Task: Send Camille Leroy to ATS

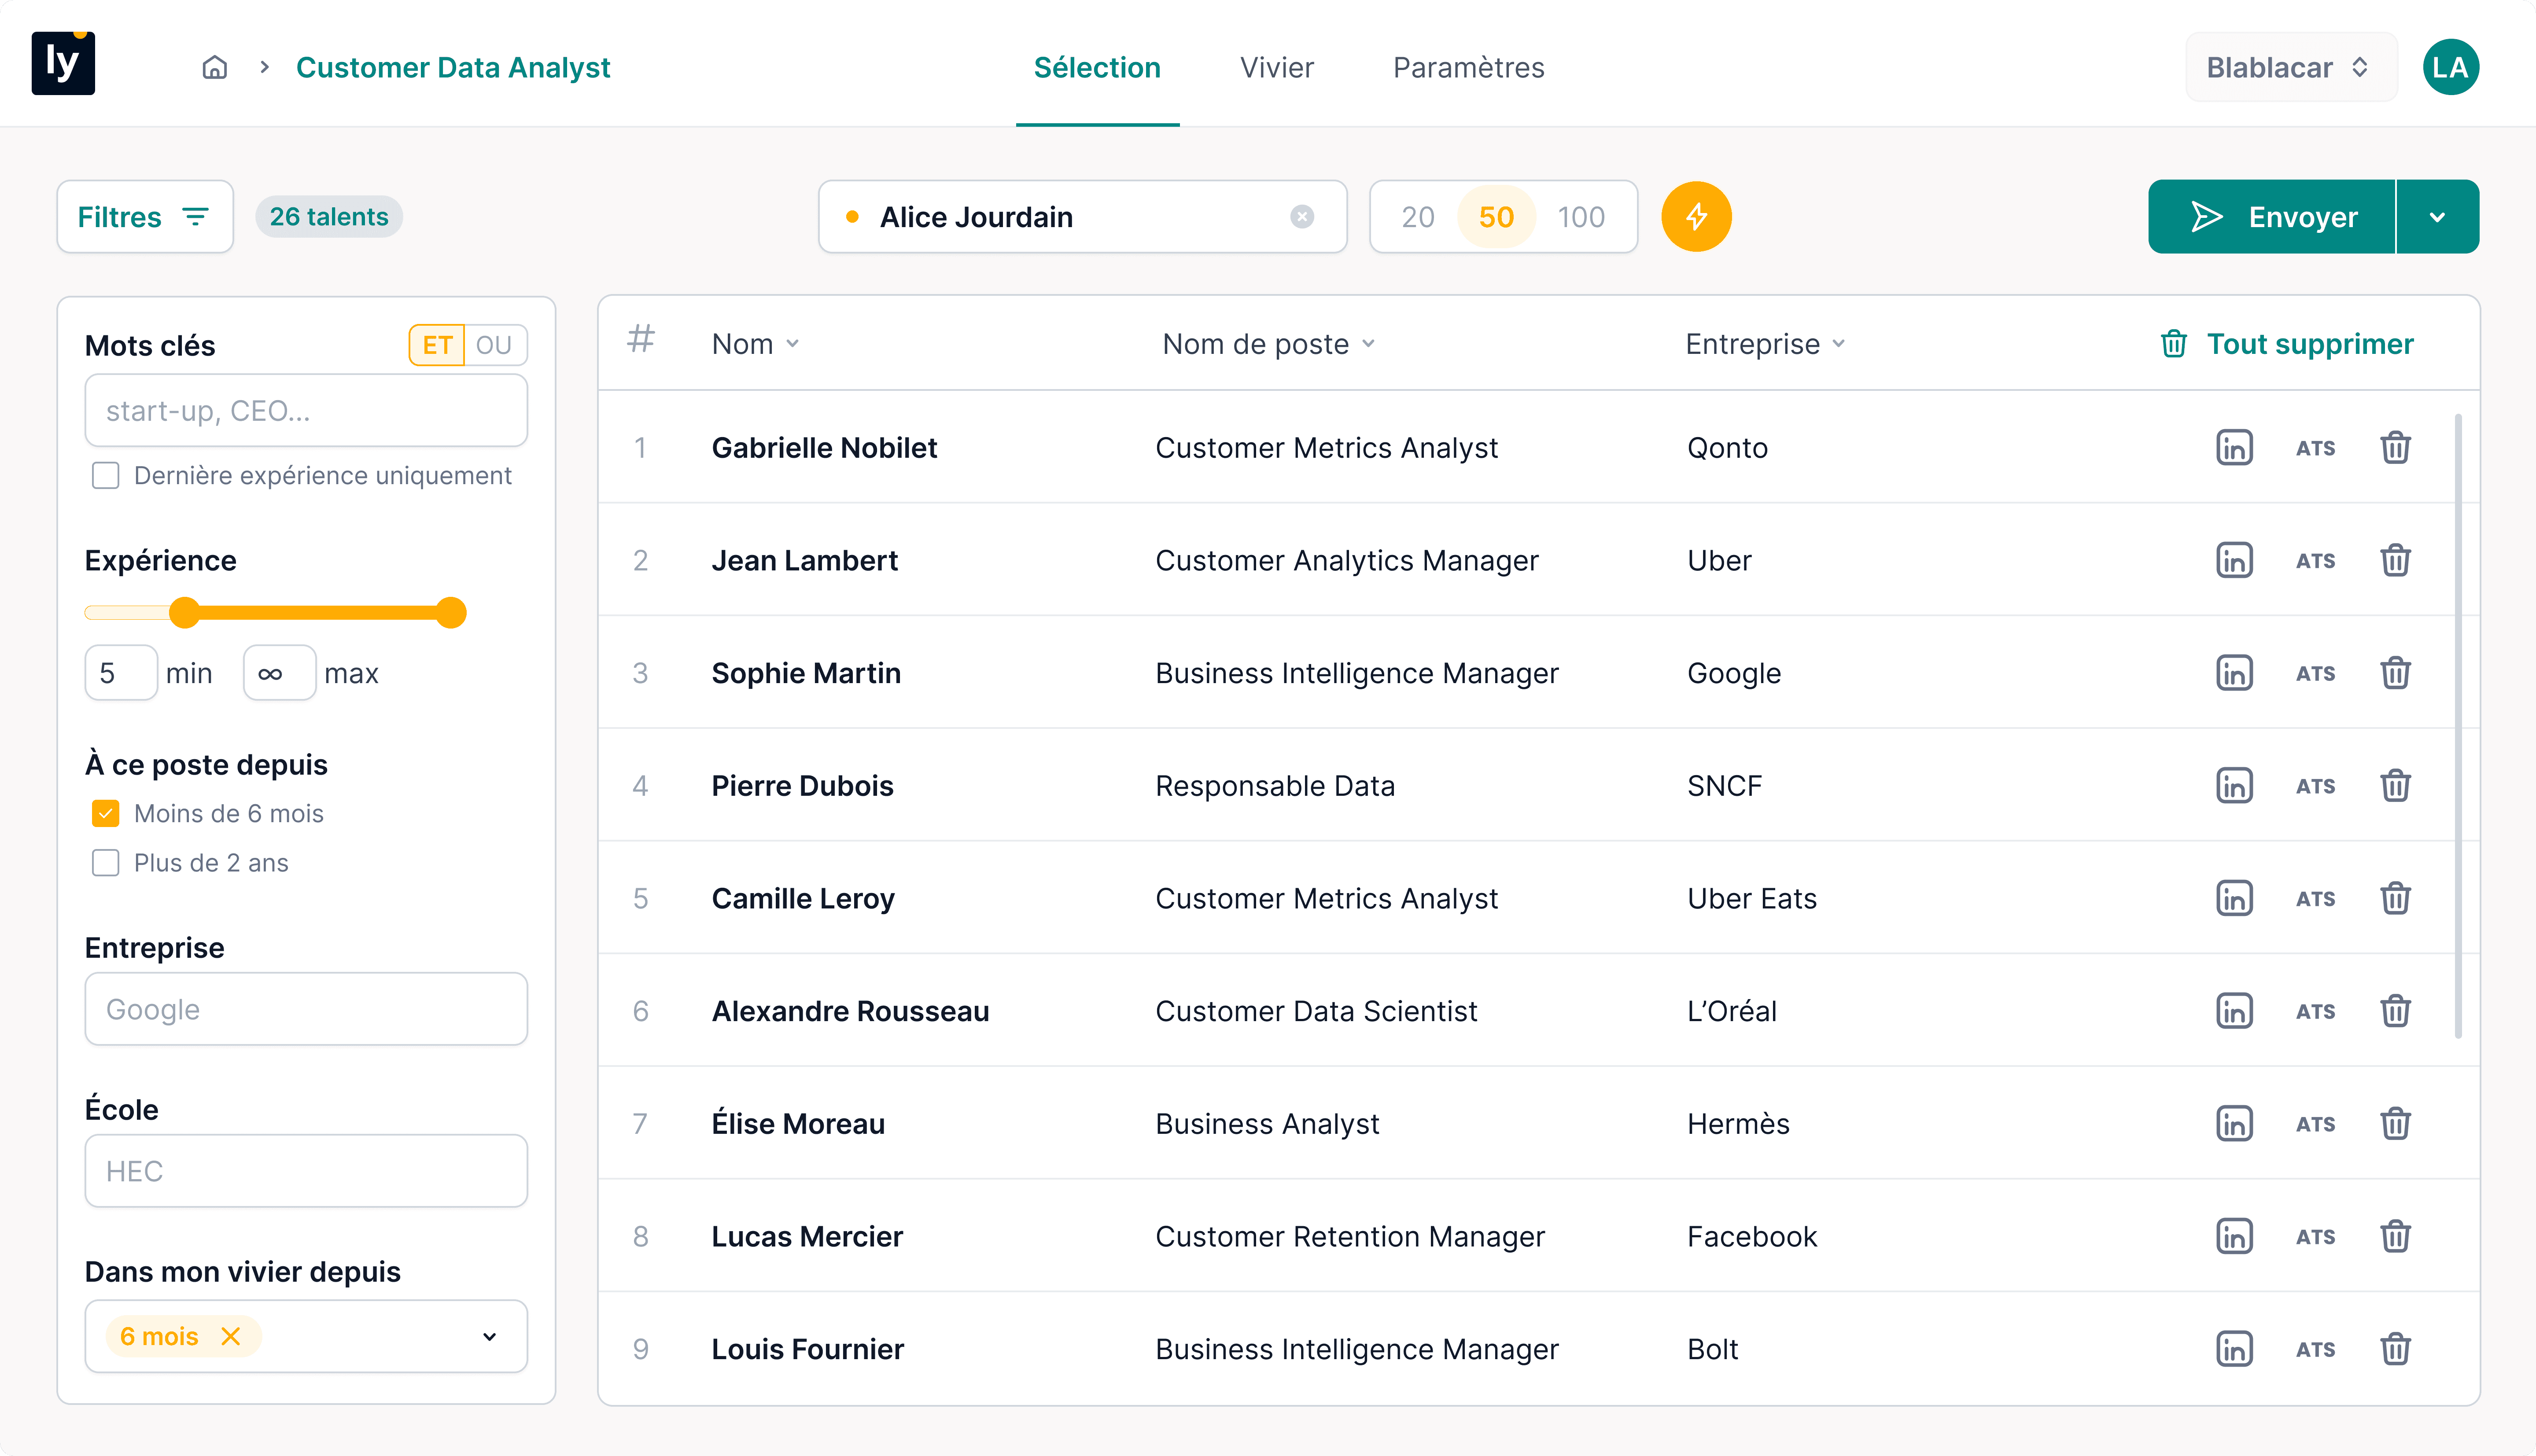Action: (x=2315, y=899)
